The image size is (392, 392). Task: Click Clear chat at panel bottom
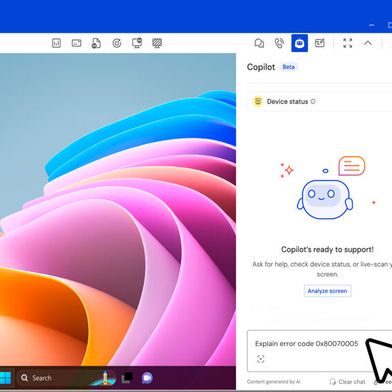(x=347, y=382)
